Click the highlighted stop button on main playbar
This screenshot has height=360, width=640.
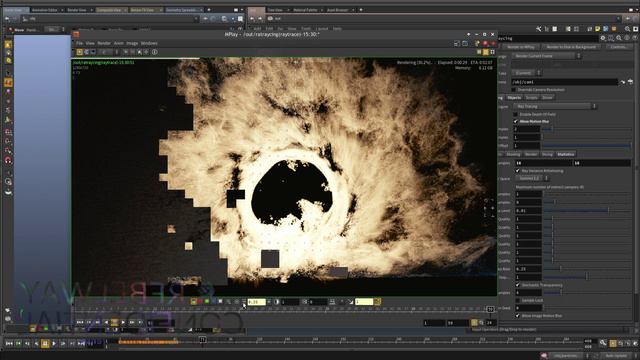coord(45,344)
